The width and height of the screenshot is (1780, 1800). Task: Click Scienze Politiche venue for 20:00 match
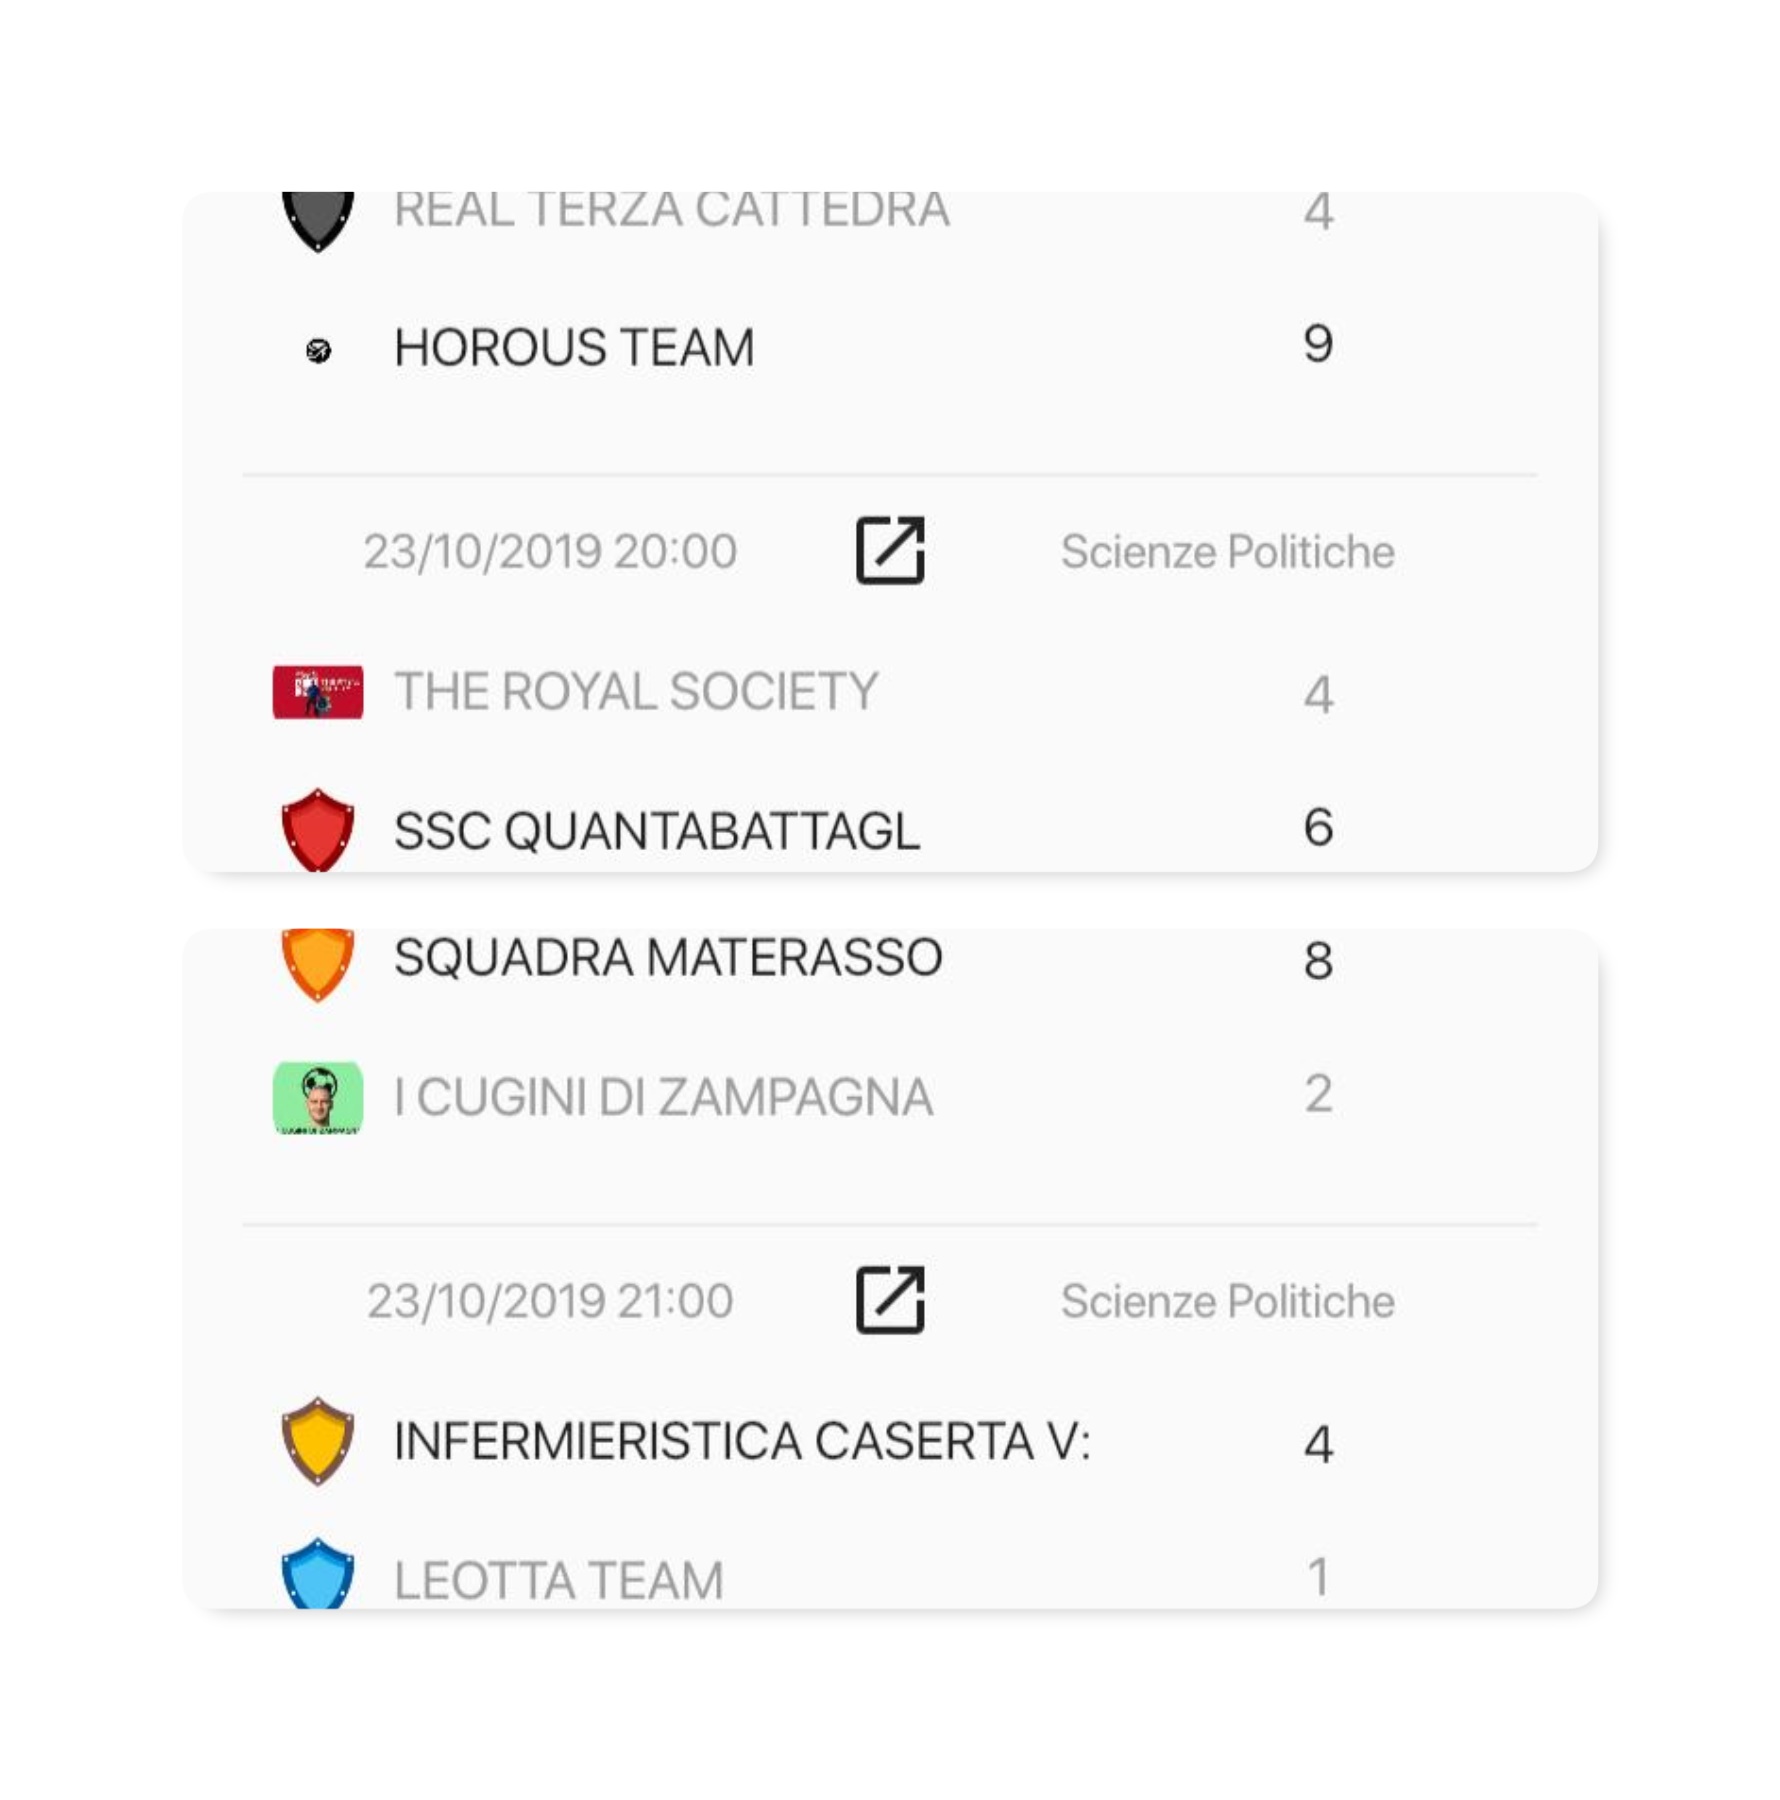tap(1227, 552)
